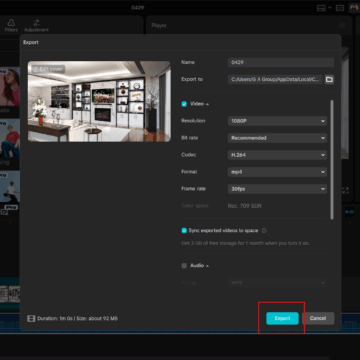Open the user profile avatar
This screenshot has width=360, height=360.
point(354,8)
